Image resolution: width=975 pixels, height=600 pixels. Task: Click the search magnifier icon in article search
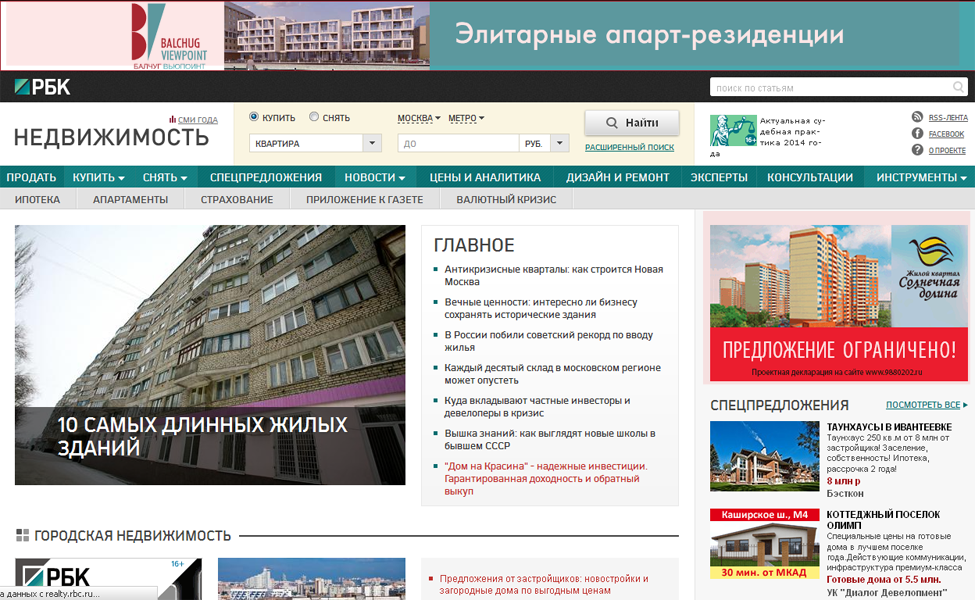[x=958, y=87]
